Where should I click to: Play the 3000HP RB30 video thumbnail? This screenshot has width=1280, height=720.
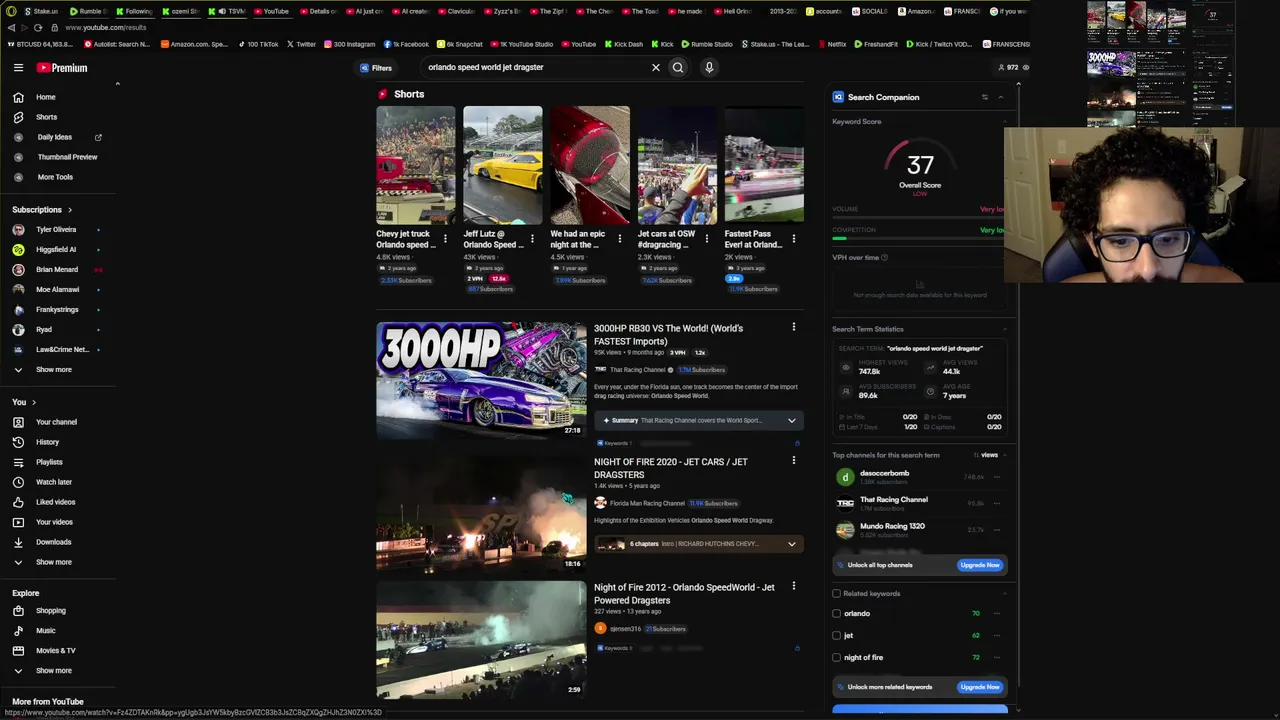[x=481, y=380]
